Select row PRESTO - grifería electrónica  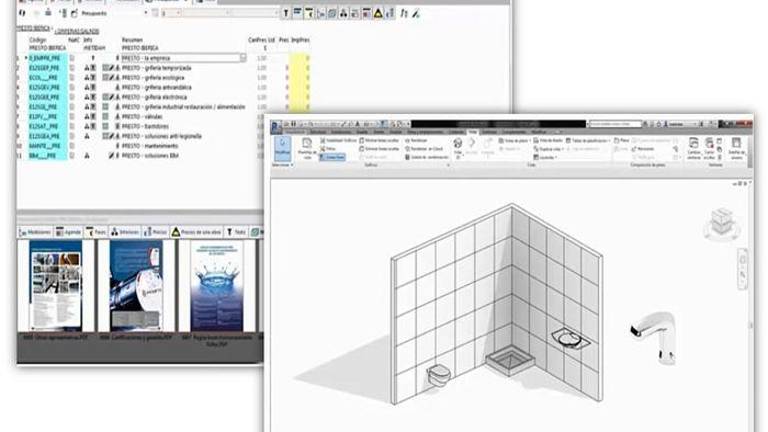(154, 97)
